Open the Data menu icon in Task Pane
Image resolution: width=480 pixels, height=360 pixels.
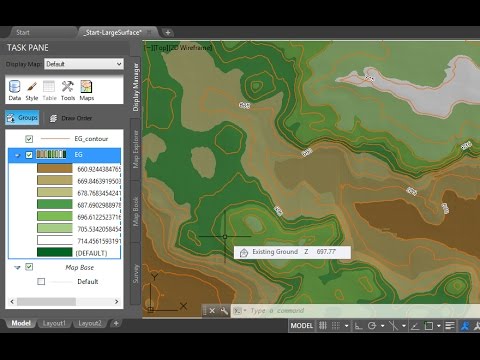pos(14,90)
